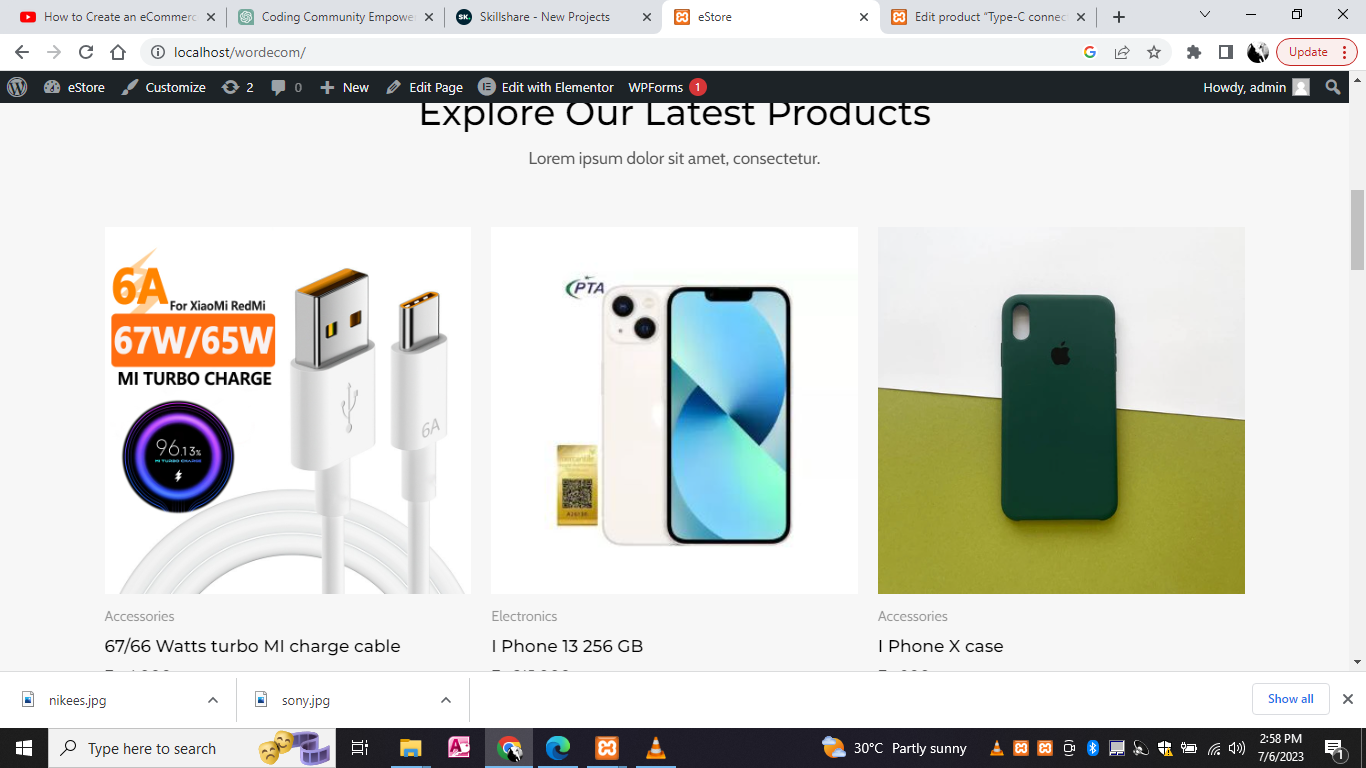Click the Chrome Update button

tap(1316, 52)
